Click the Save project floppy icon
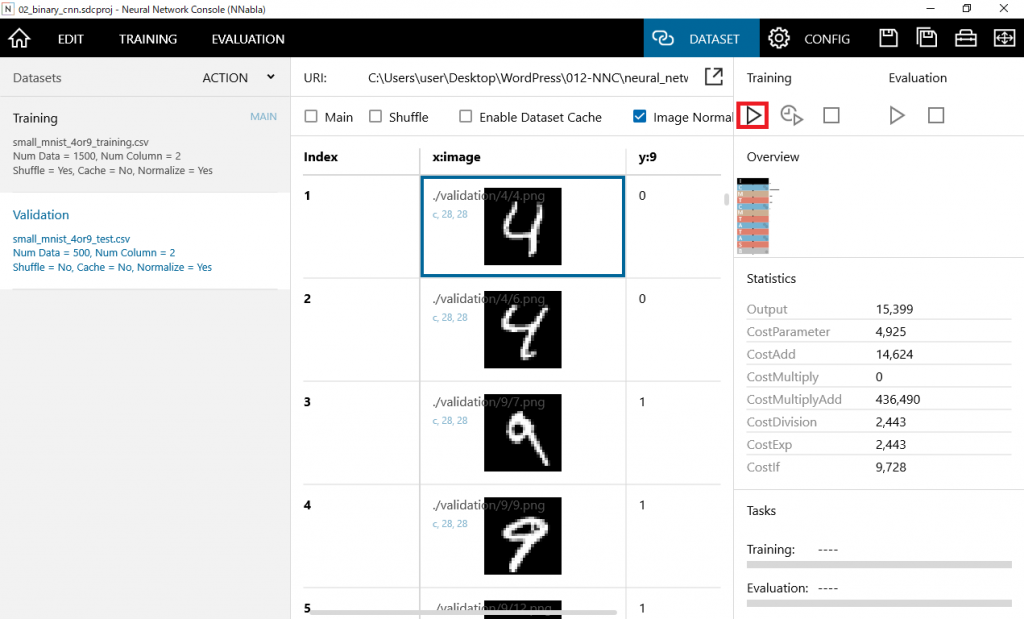The height and width of the screenshot is (619, 1024). [x=888, y=39]
